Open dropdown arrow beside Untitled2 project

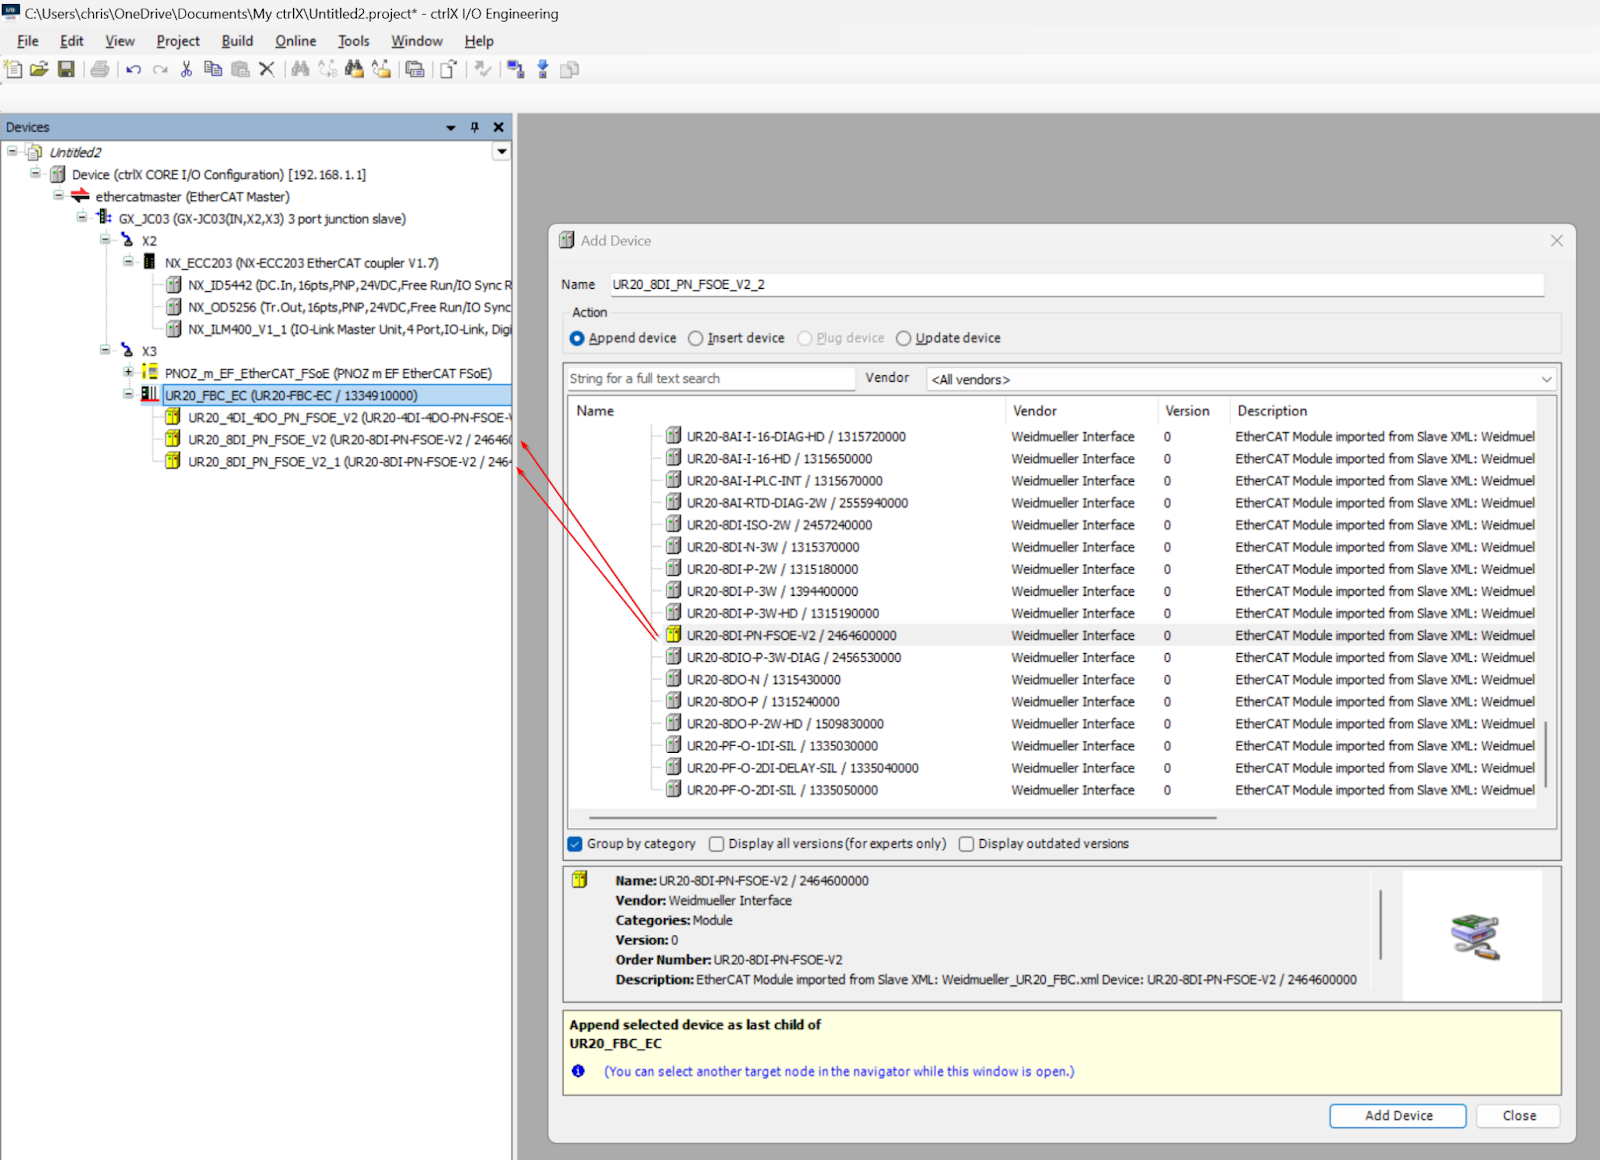(x=502, y=152)
